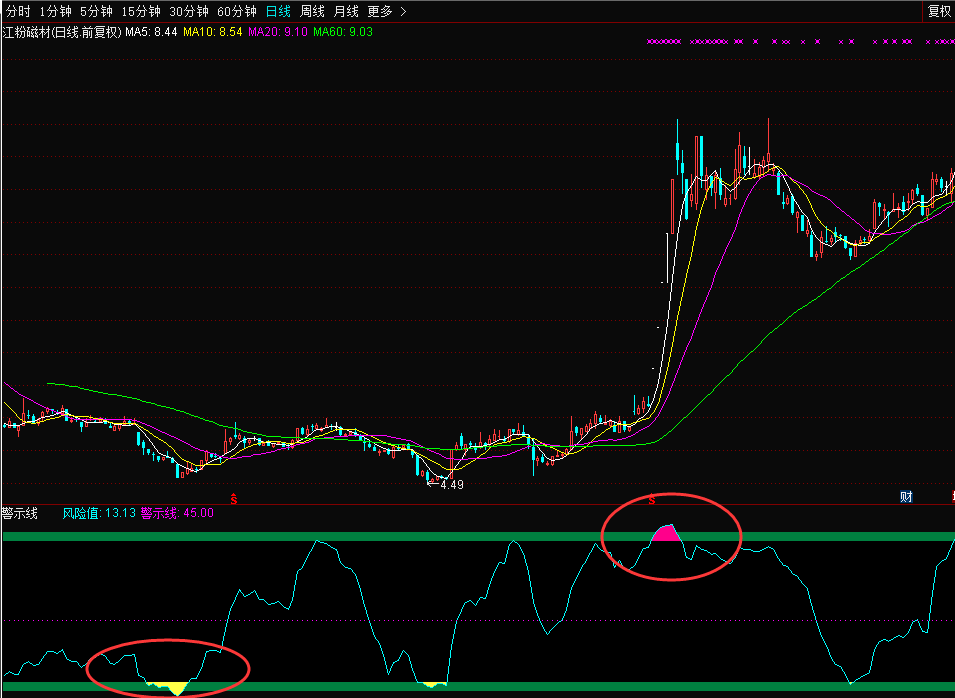Viewport: 955px width, 698px height.
Task: Click the MA60: 9.03 indicator label
Action: coord(343,32)
